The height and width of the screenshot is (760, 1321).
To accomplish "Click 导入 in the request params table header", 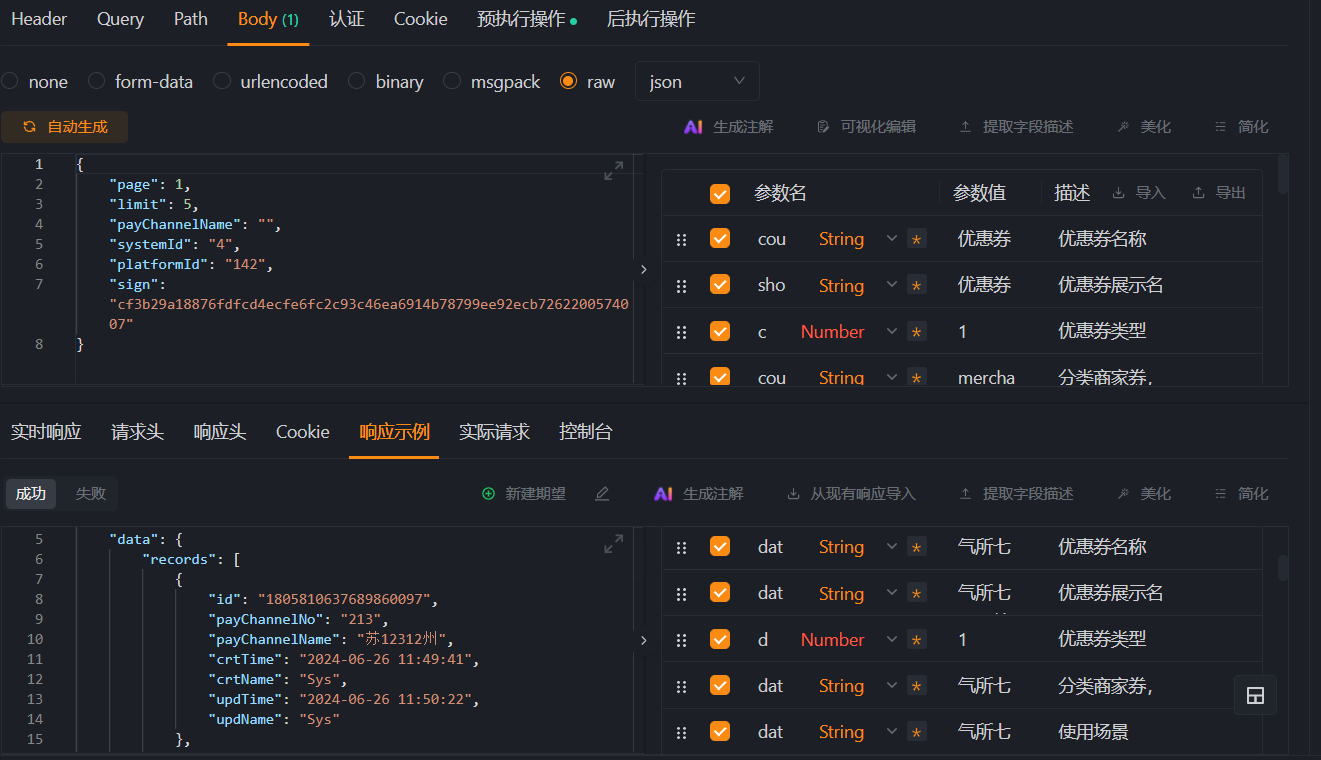I will coord(1139,193).
